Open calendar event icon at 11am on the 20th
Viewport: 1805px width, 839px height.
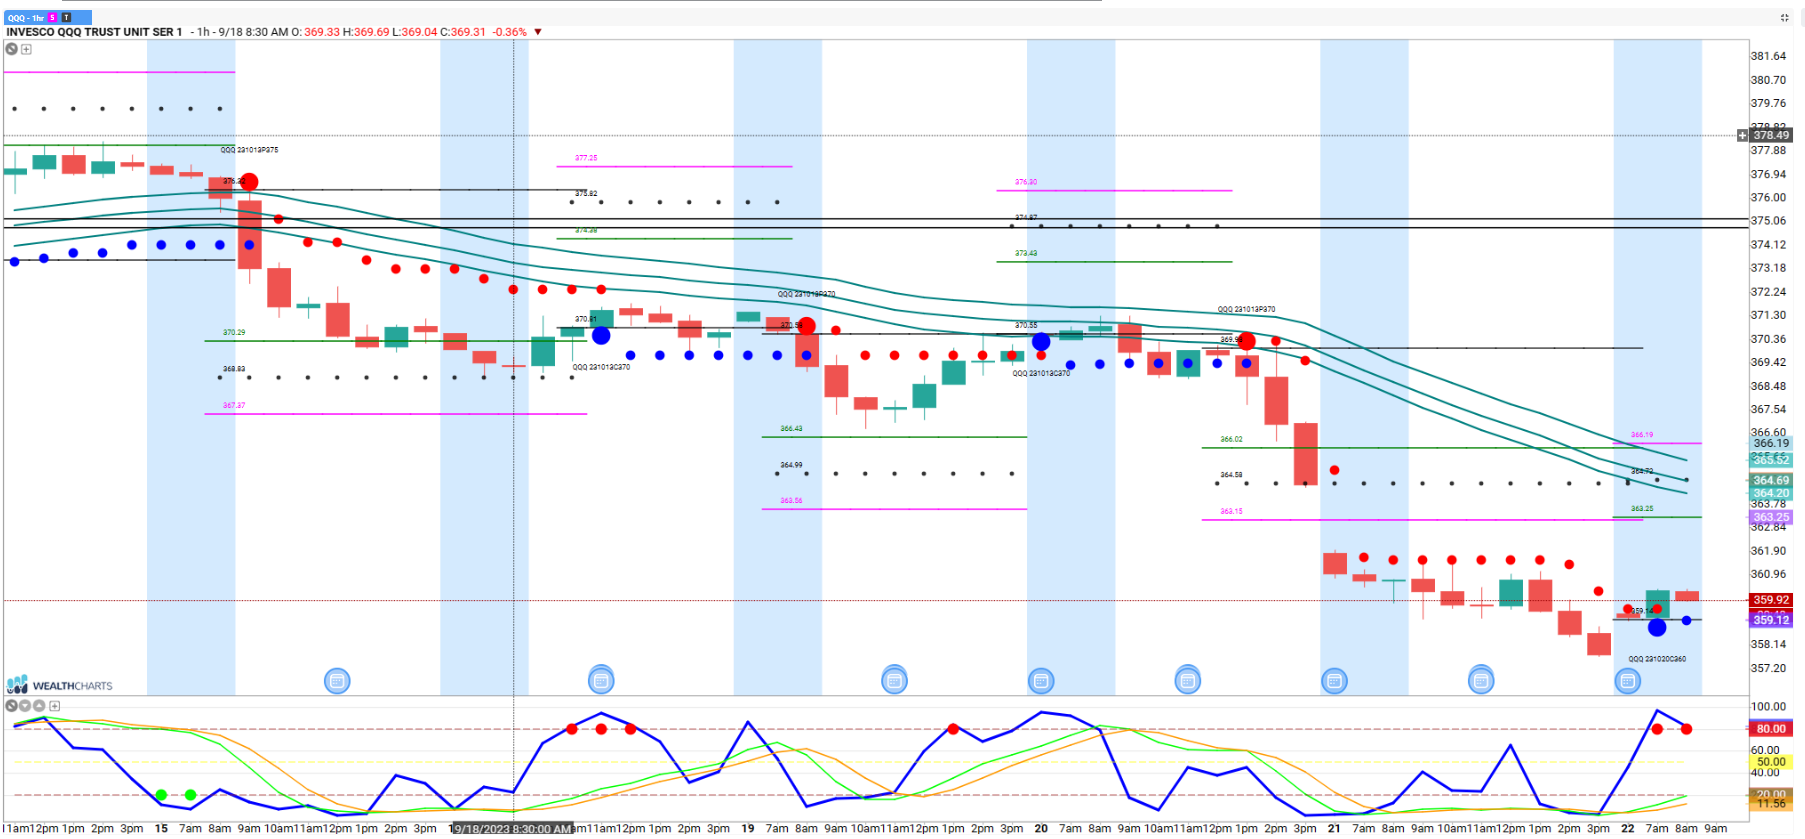coord(1187,680)
